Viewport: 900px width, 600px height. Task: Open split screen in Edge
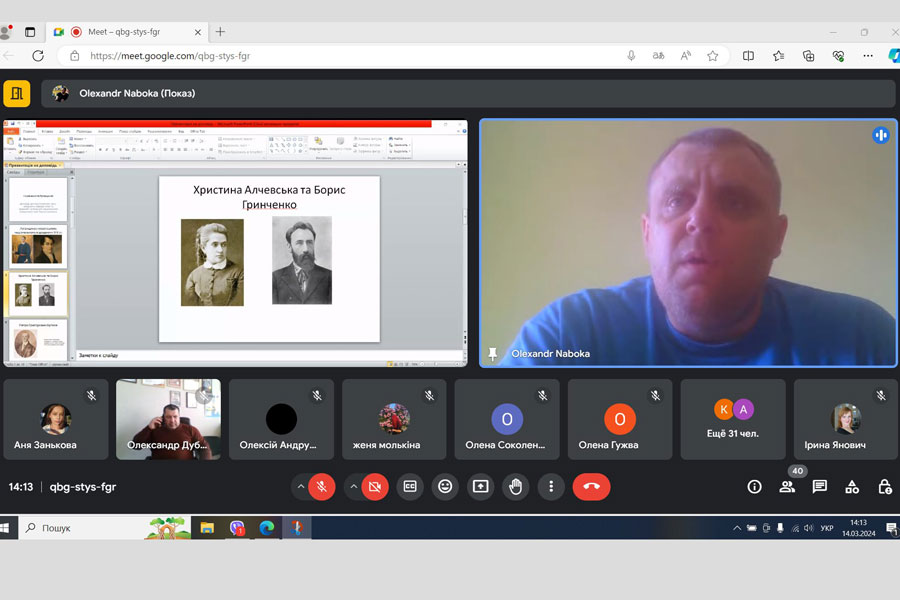748,56
